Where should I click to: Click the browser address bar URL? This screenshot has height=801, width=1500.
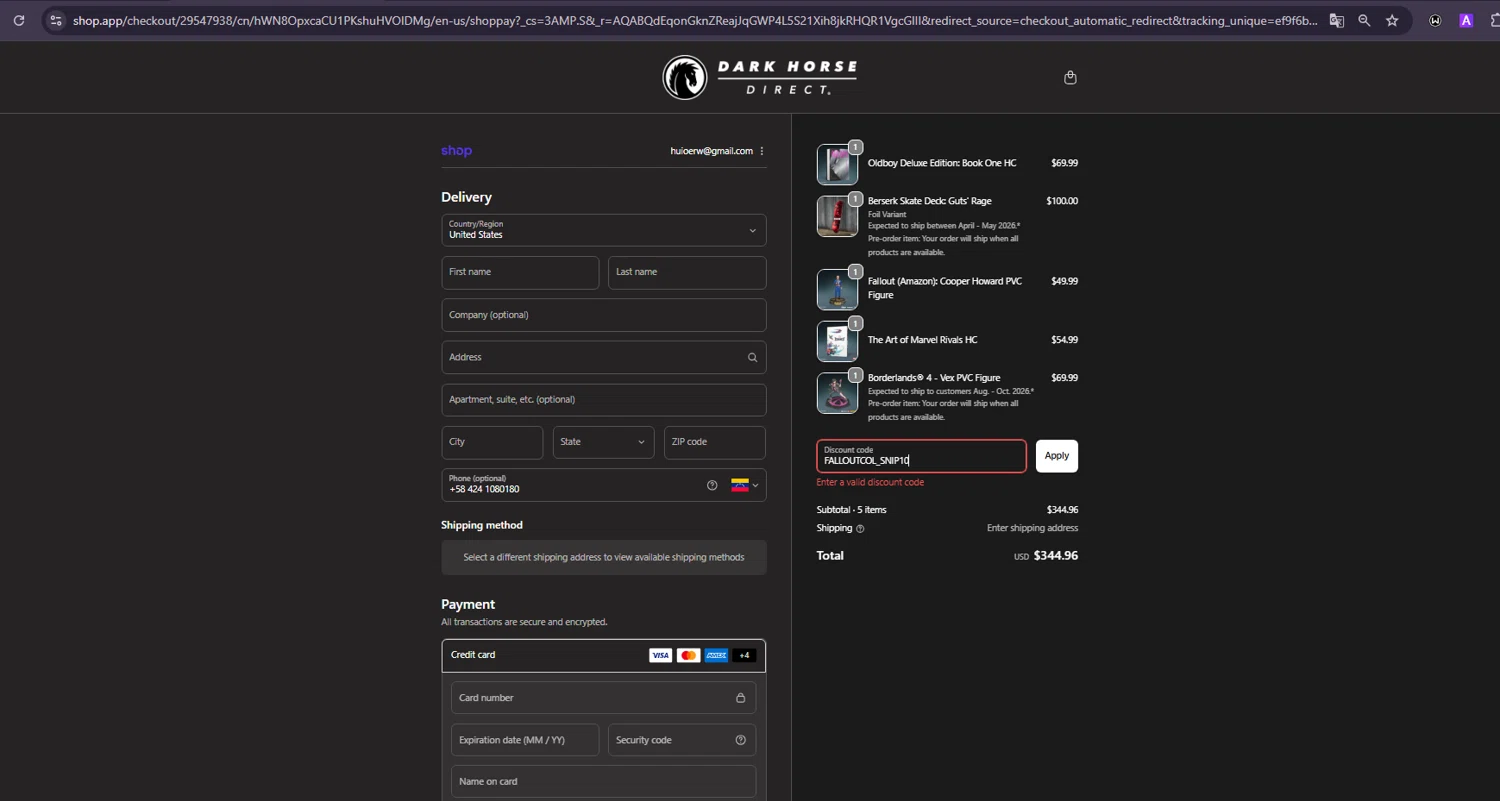point(695,20)
